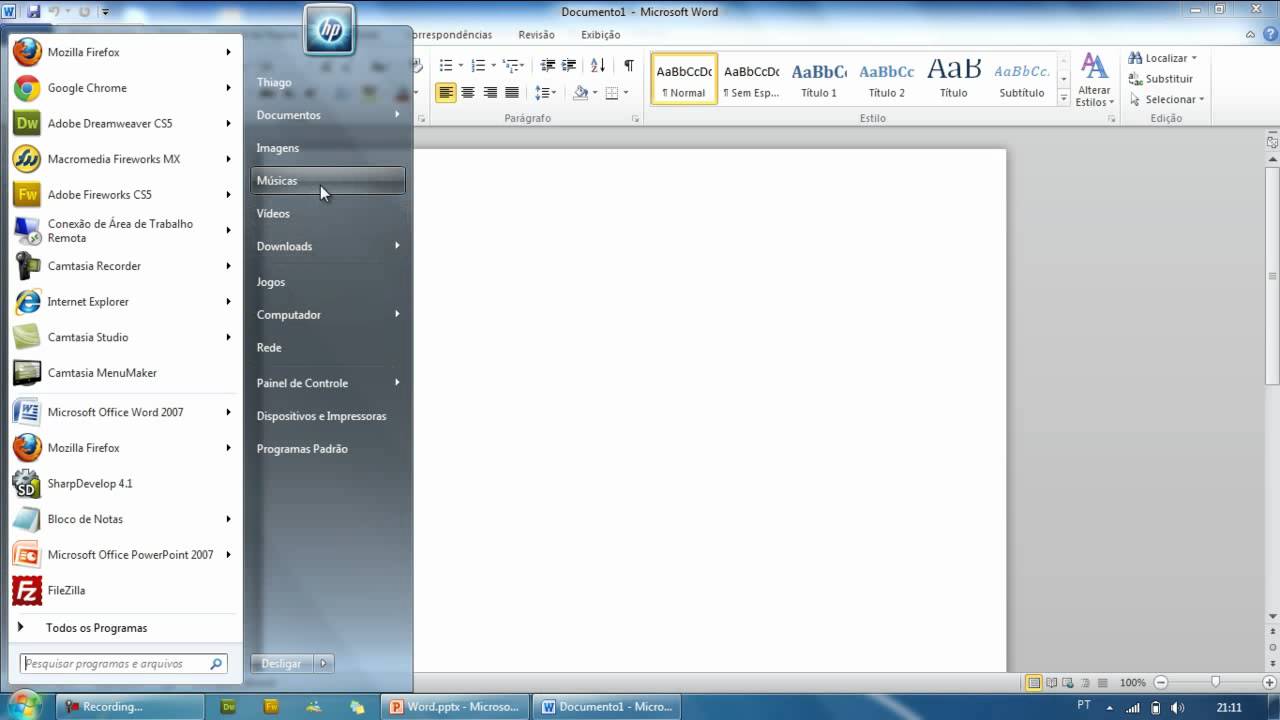
Task: Open the numbered list dropdown arrow
Action: pyautogui.click(x=493, y=66)
